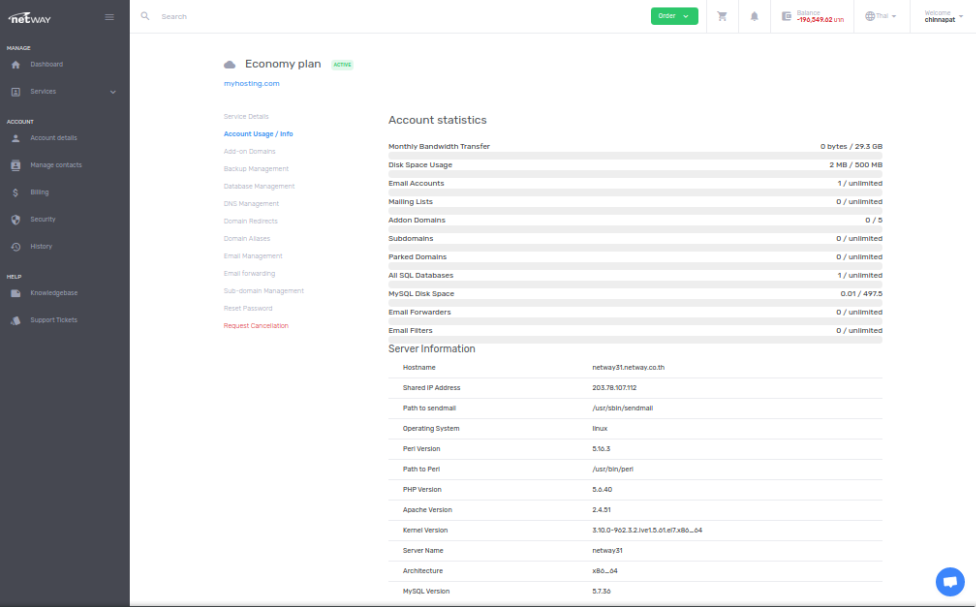
Task: Click the hamburger menu icon
Action: 109,16
